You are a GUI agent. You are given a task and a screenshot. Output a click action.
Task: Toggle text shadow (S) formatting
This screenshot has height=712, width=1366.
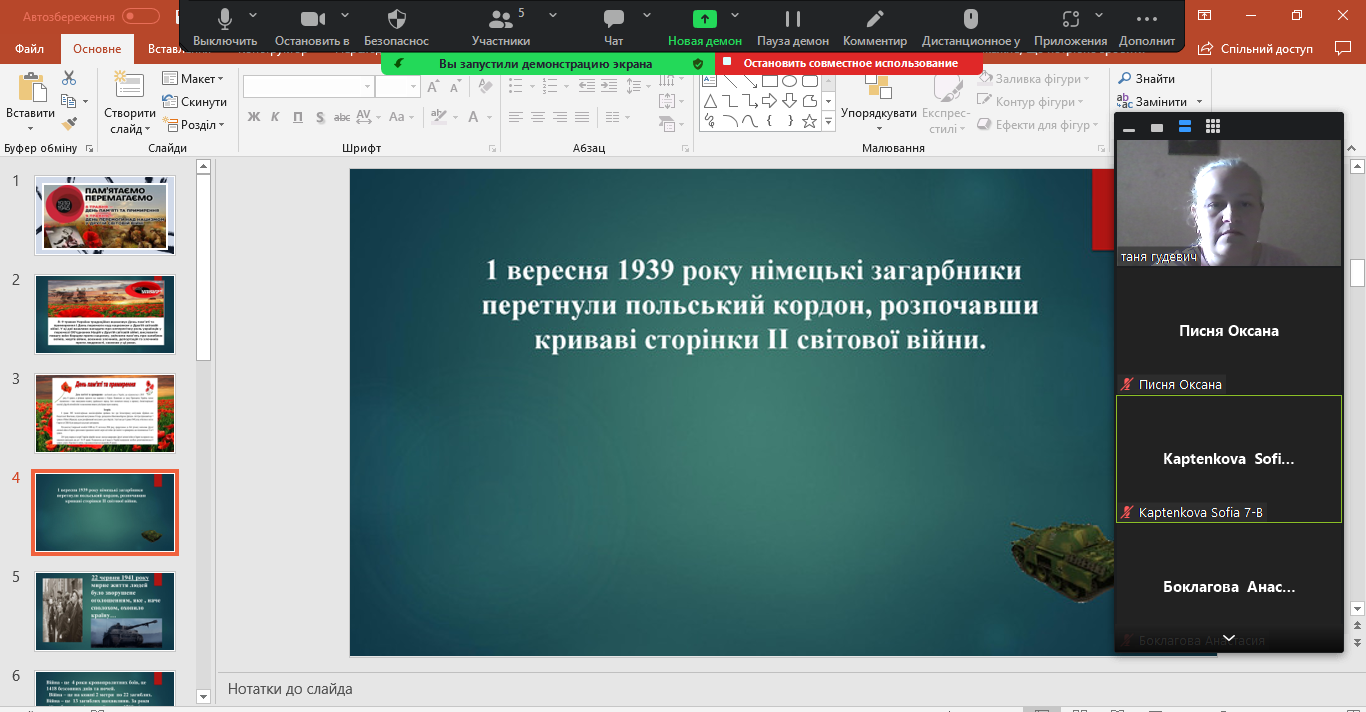coord(320,117)
